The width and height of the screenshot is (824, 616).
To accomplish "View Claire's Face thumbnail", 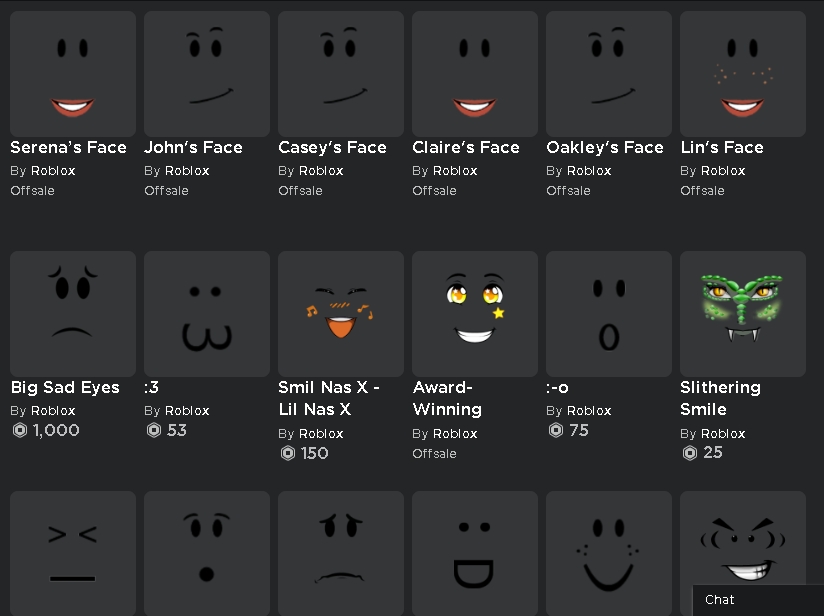I will point(475,74).
